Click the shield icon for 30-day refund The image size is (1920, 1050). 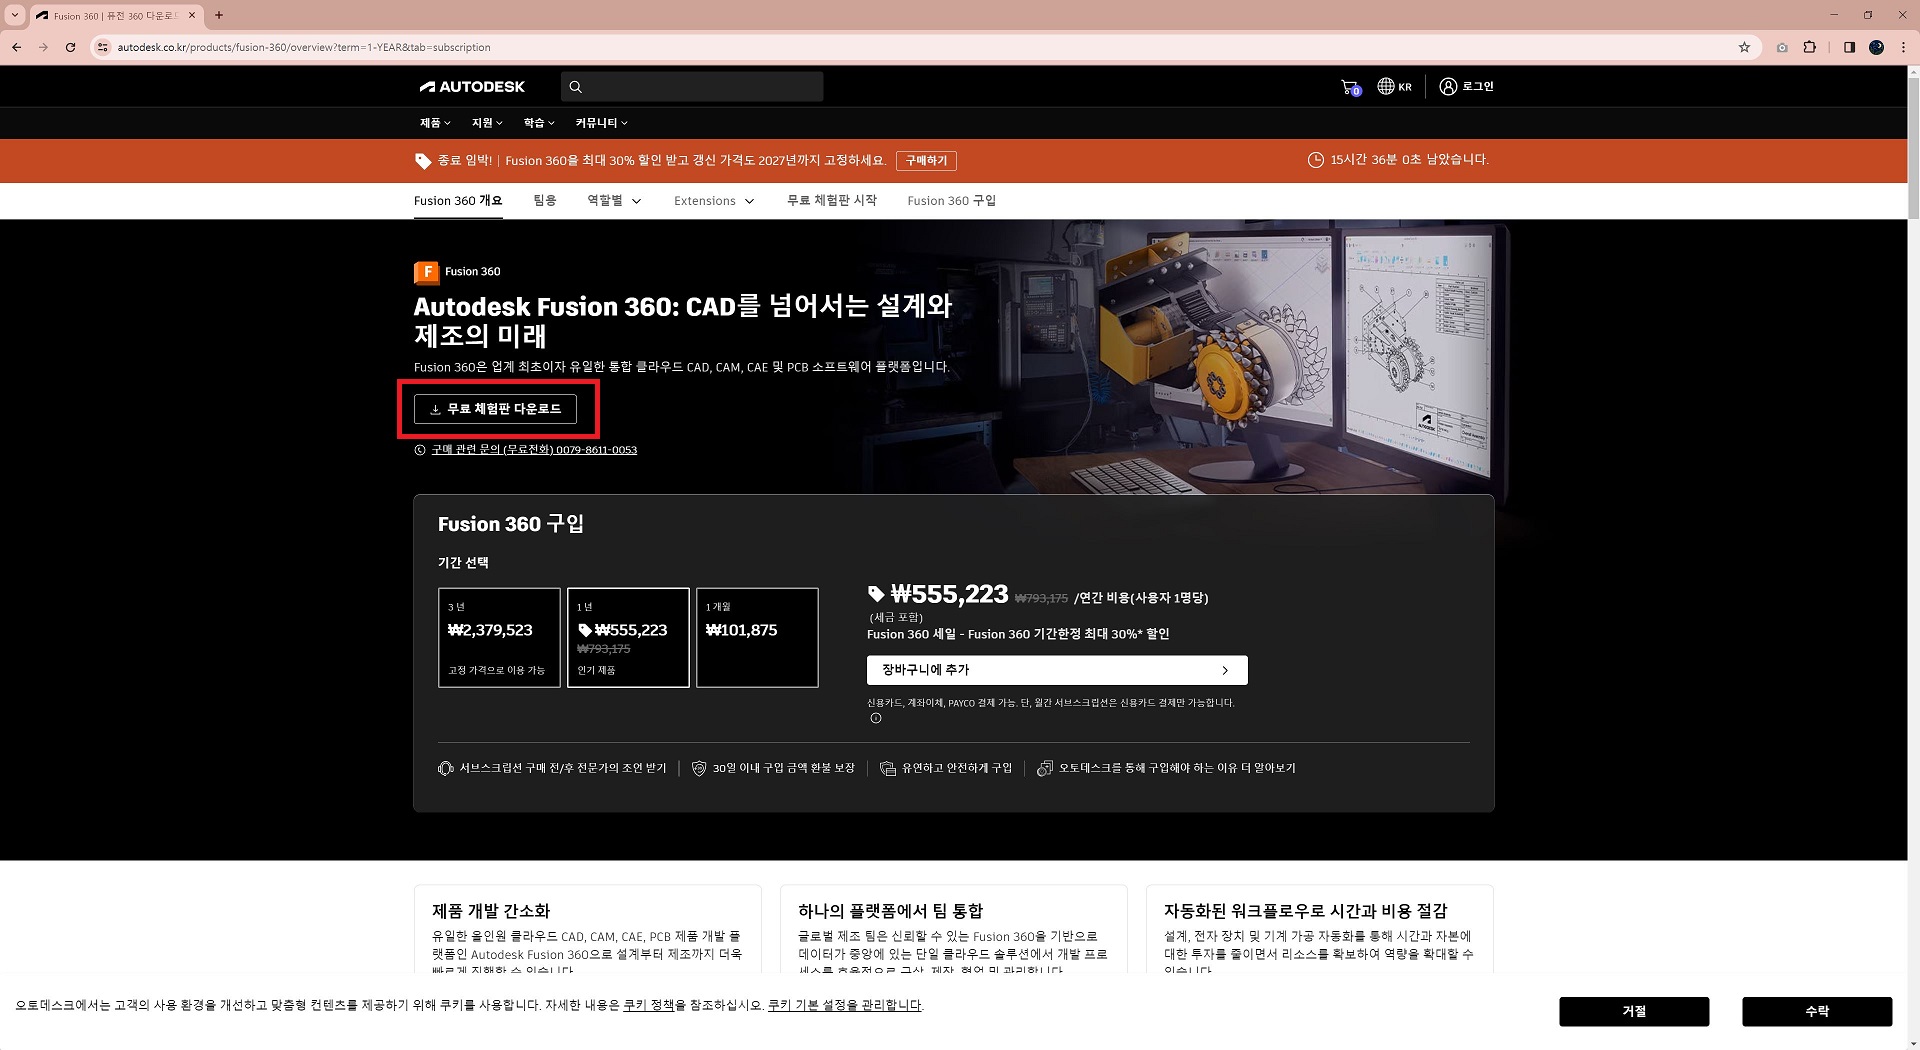point(699,768)
